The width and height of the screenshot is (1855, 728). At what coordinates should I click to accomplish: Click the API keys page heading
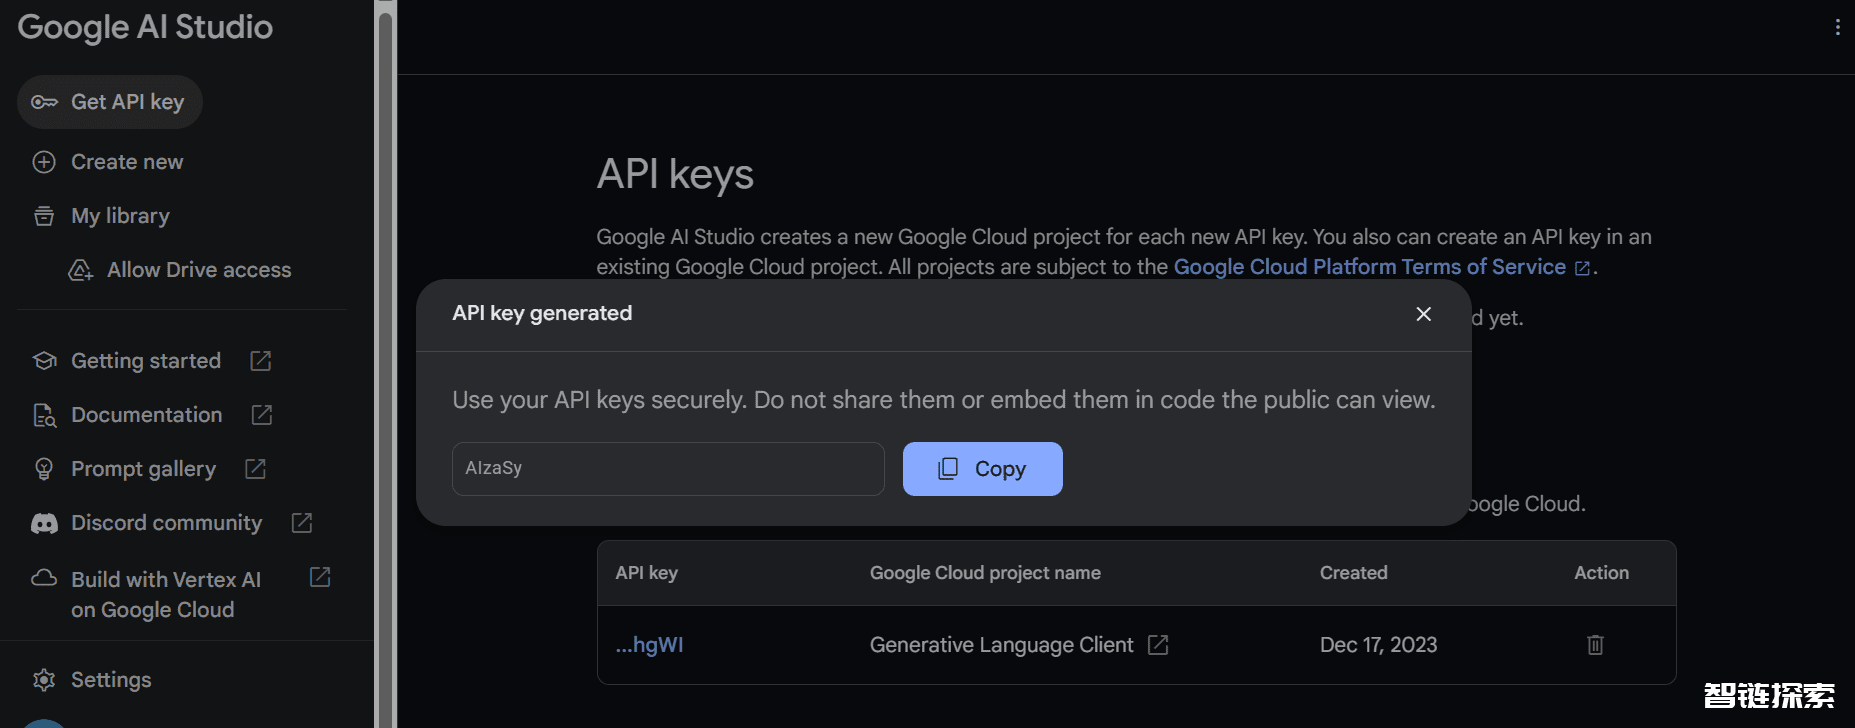(x=675, y=175)
